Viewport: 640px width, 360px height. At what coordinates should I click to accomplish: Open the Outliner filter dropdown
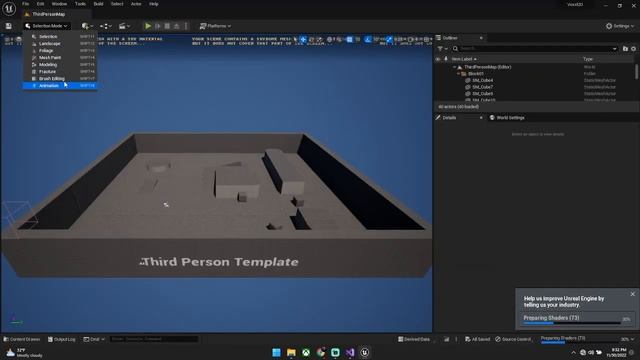[442, 49]
